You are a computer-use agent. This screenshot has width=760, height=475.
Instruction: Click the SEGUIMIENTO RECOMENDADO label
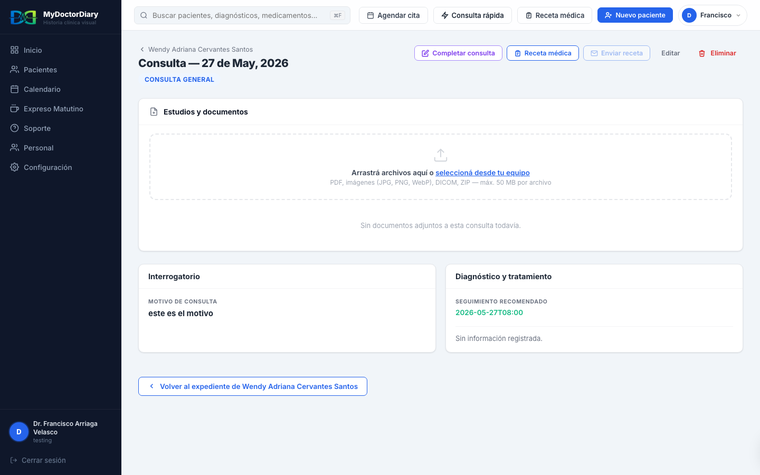click(x=501, y=301)
